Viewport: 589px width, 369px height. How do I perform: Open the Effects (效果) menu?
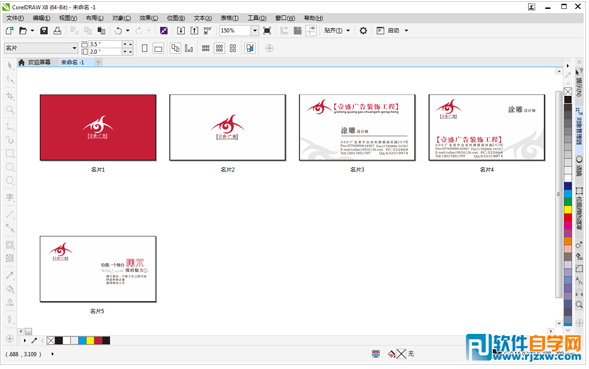pos(149,18)
